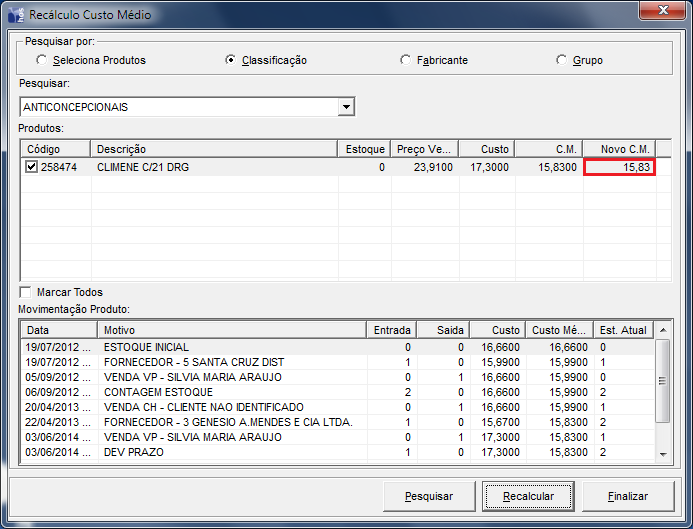Select the Grupo radio button
The height and width of the screenshot is (529, 693).
562,60
